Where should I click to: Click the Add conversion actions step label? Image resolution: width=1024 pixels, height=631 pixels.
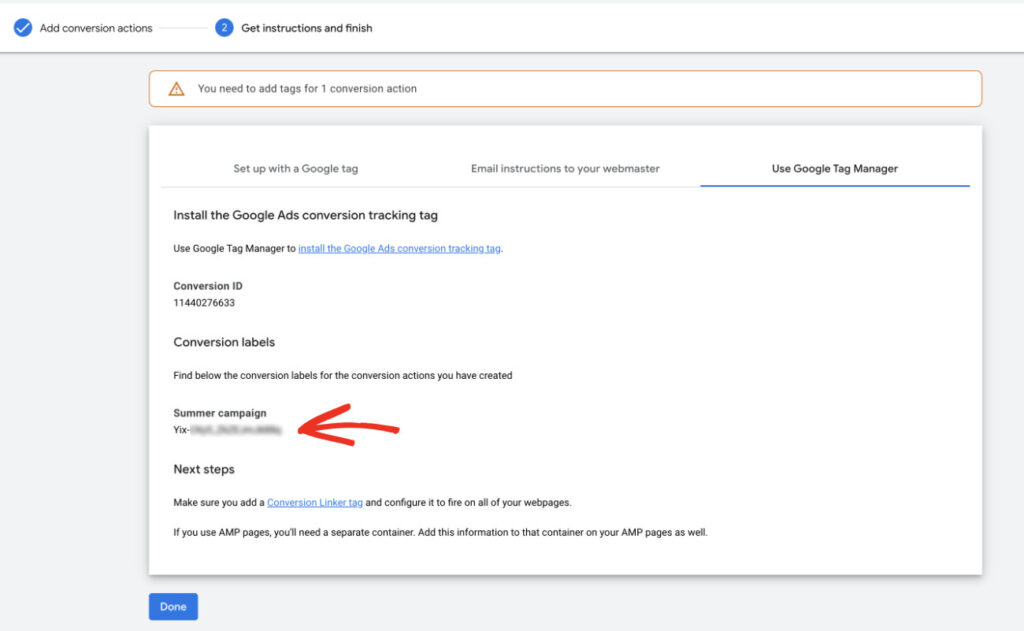point(97,28)
